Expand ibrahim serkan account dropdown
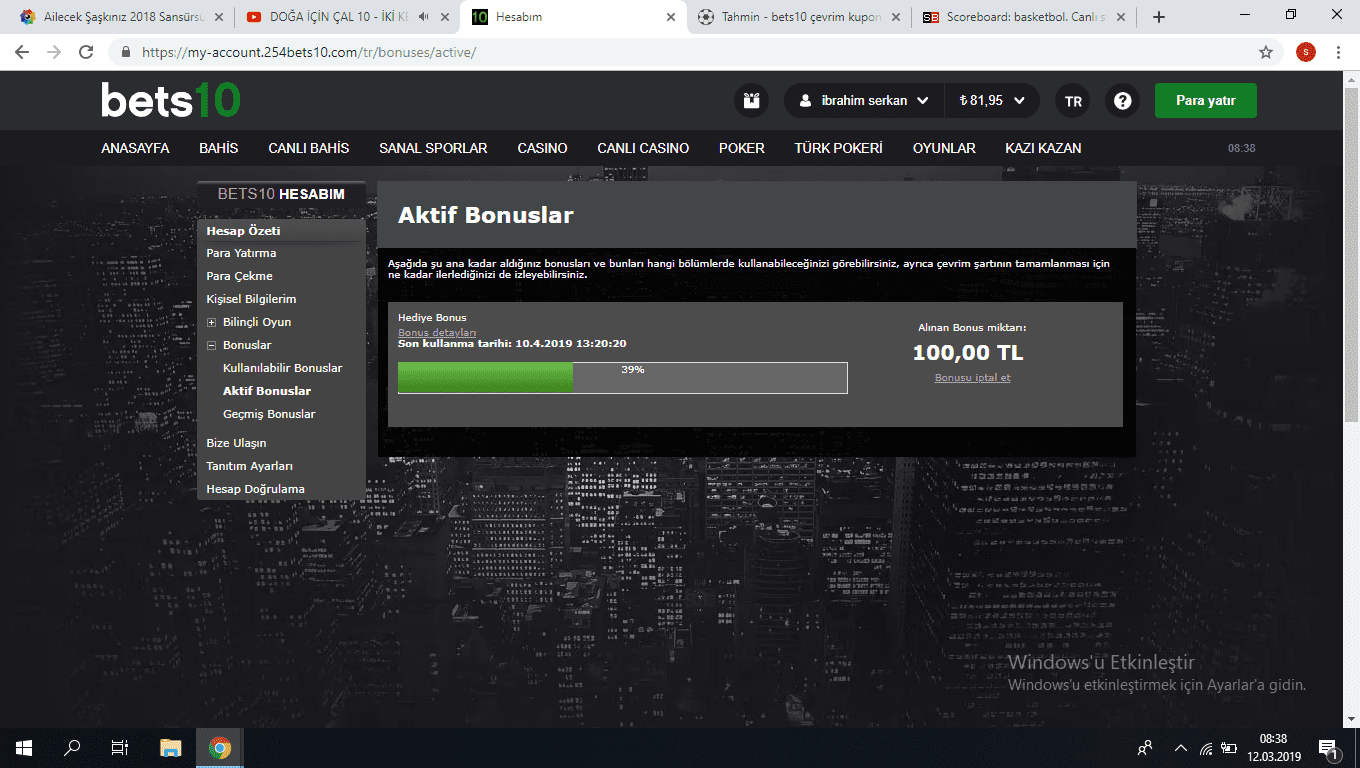The width and height of the screenshot is (1360, 768). pyautogui.click(x=865, y=101)
